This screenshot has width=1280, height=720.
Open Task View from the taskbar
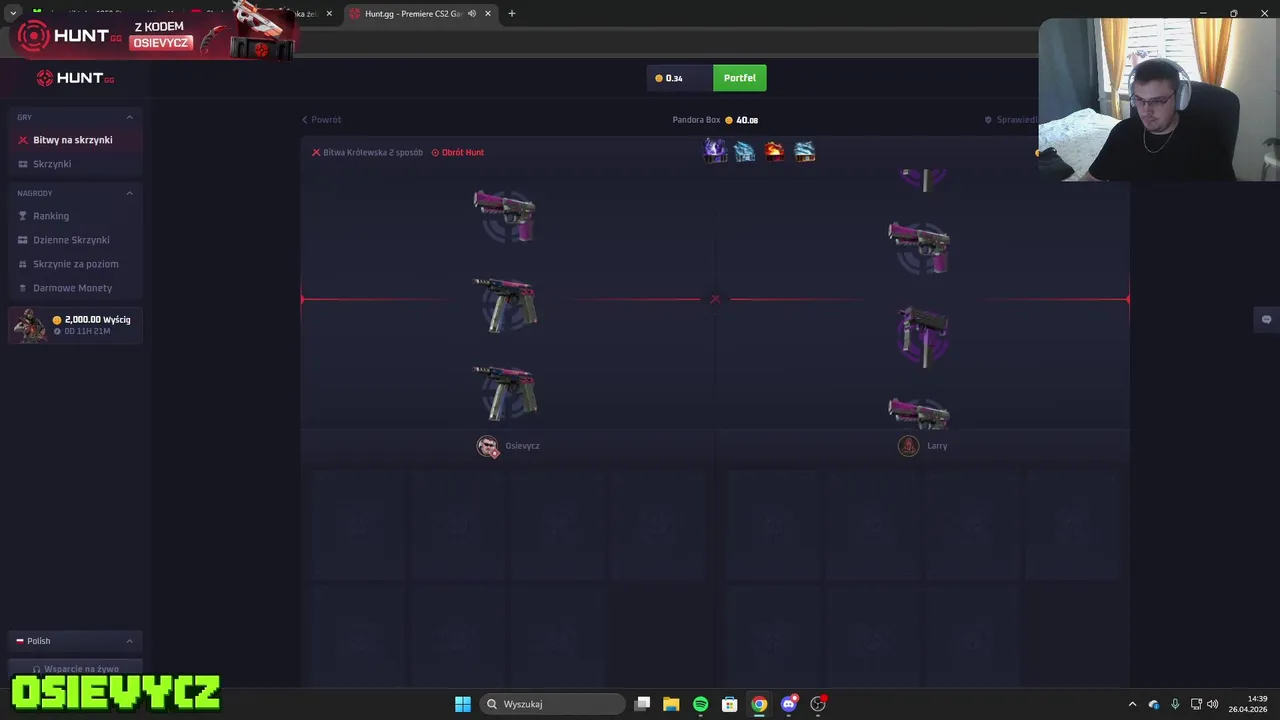[x=643, y=704]
